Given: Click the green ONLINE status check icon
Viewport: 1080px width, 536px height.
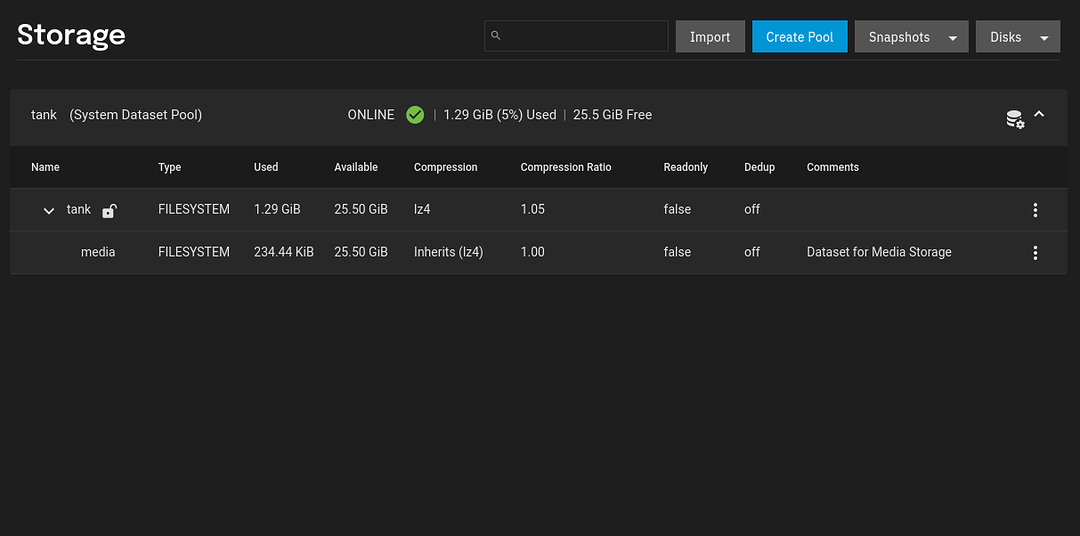Looking at the screenshot, I should [415, 115].
